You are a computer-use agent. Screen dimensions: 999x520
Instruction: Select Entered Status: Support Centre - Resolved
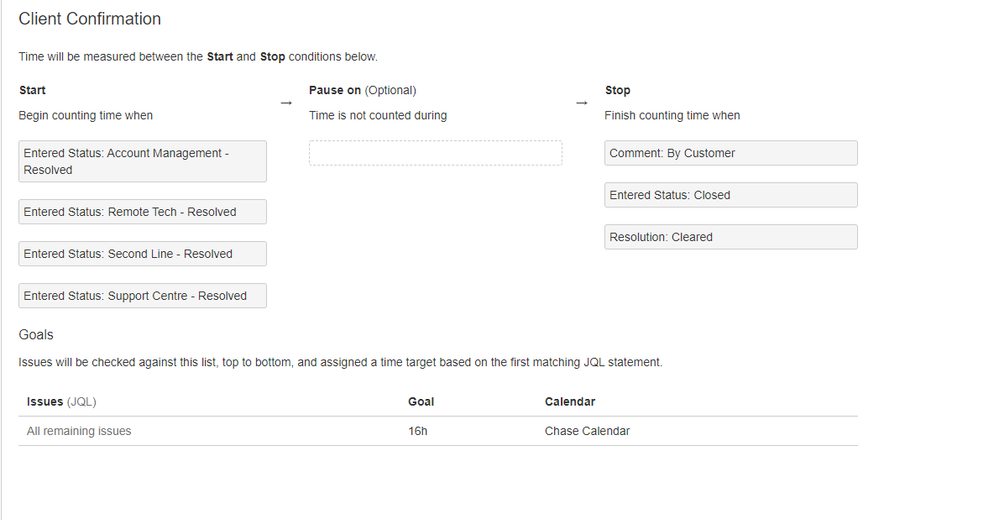143,296
